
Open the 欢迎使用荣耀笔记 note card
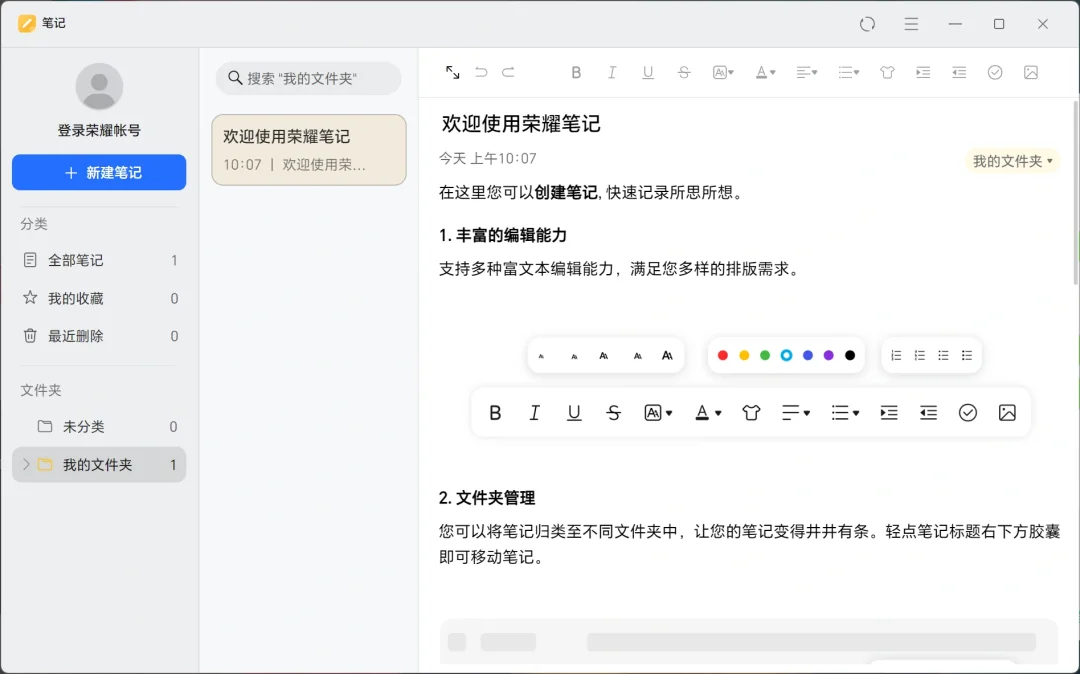(x=309, y=150)
